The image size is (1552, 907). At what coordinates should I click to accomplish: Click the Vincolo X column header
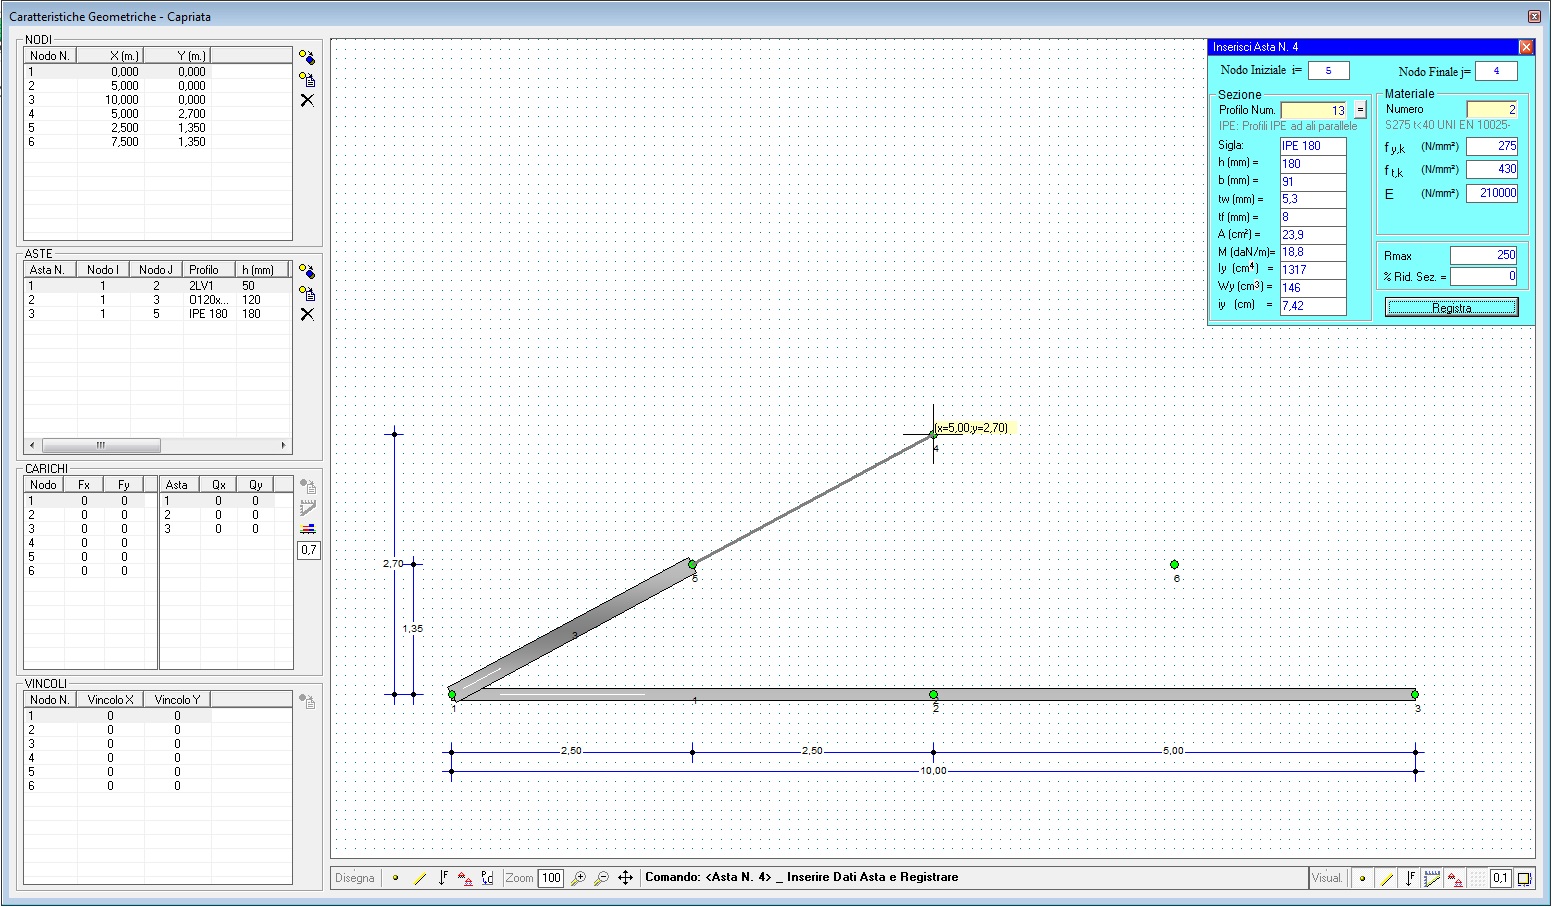point(110,700)
